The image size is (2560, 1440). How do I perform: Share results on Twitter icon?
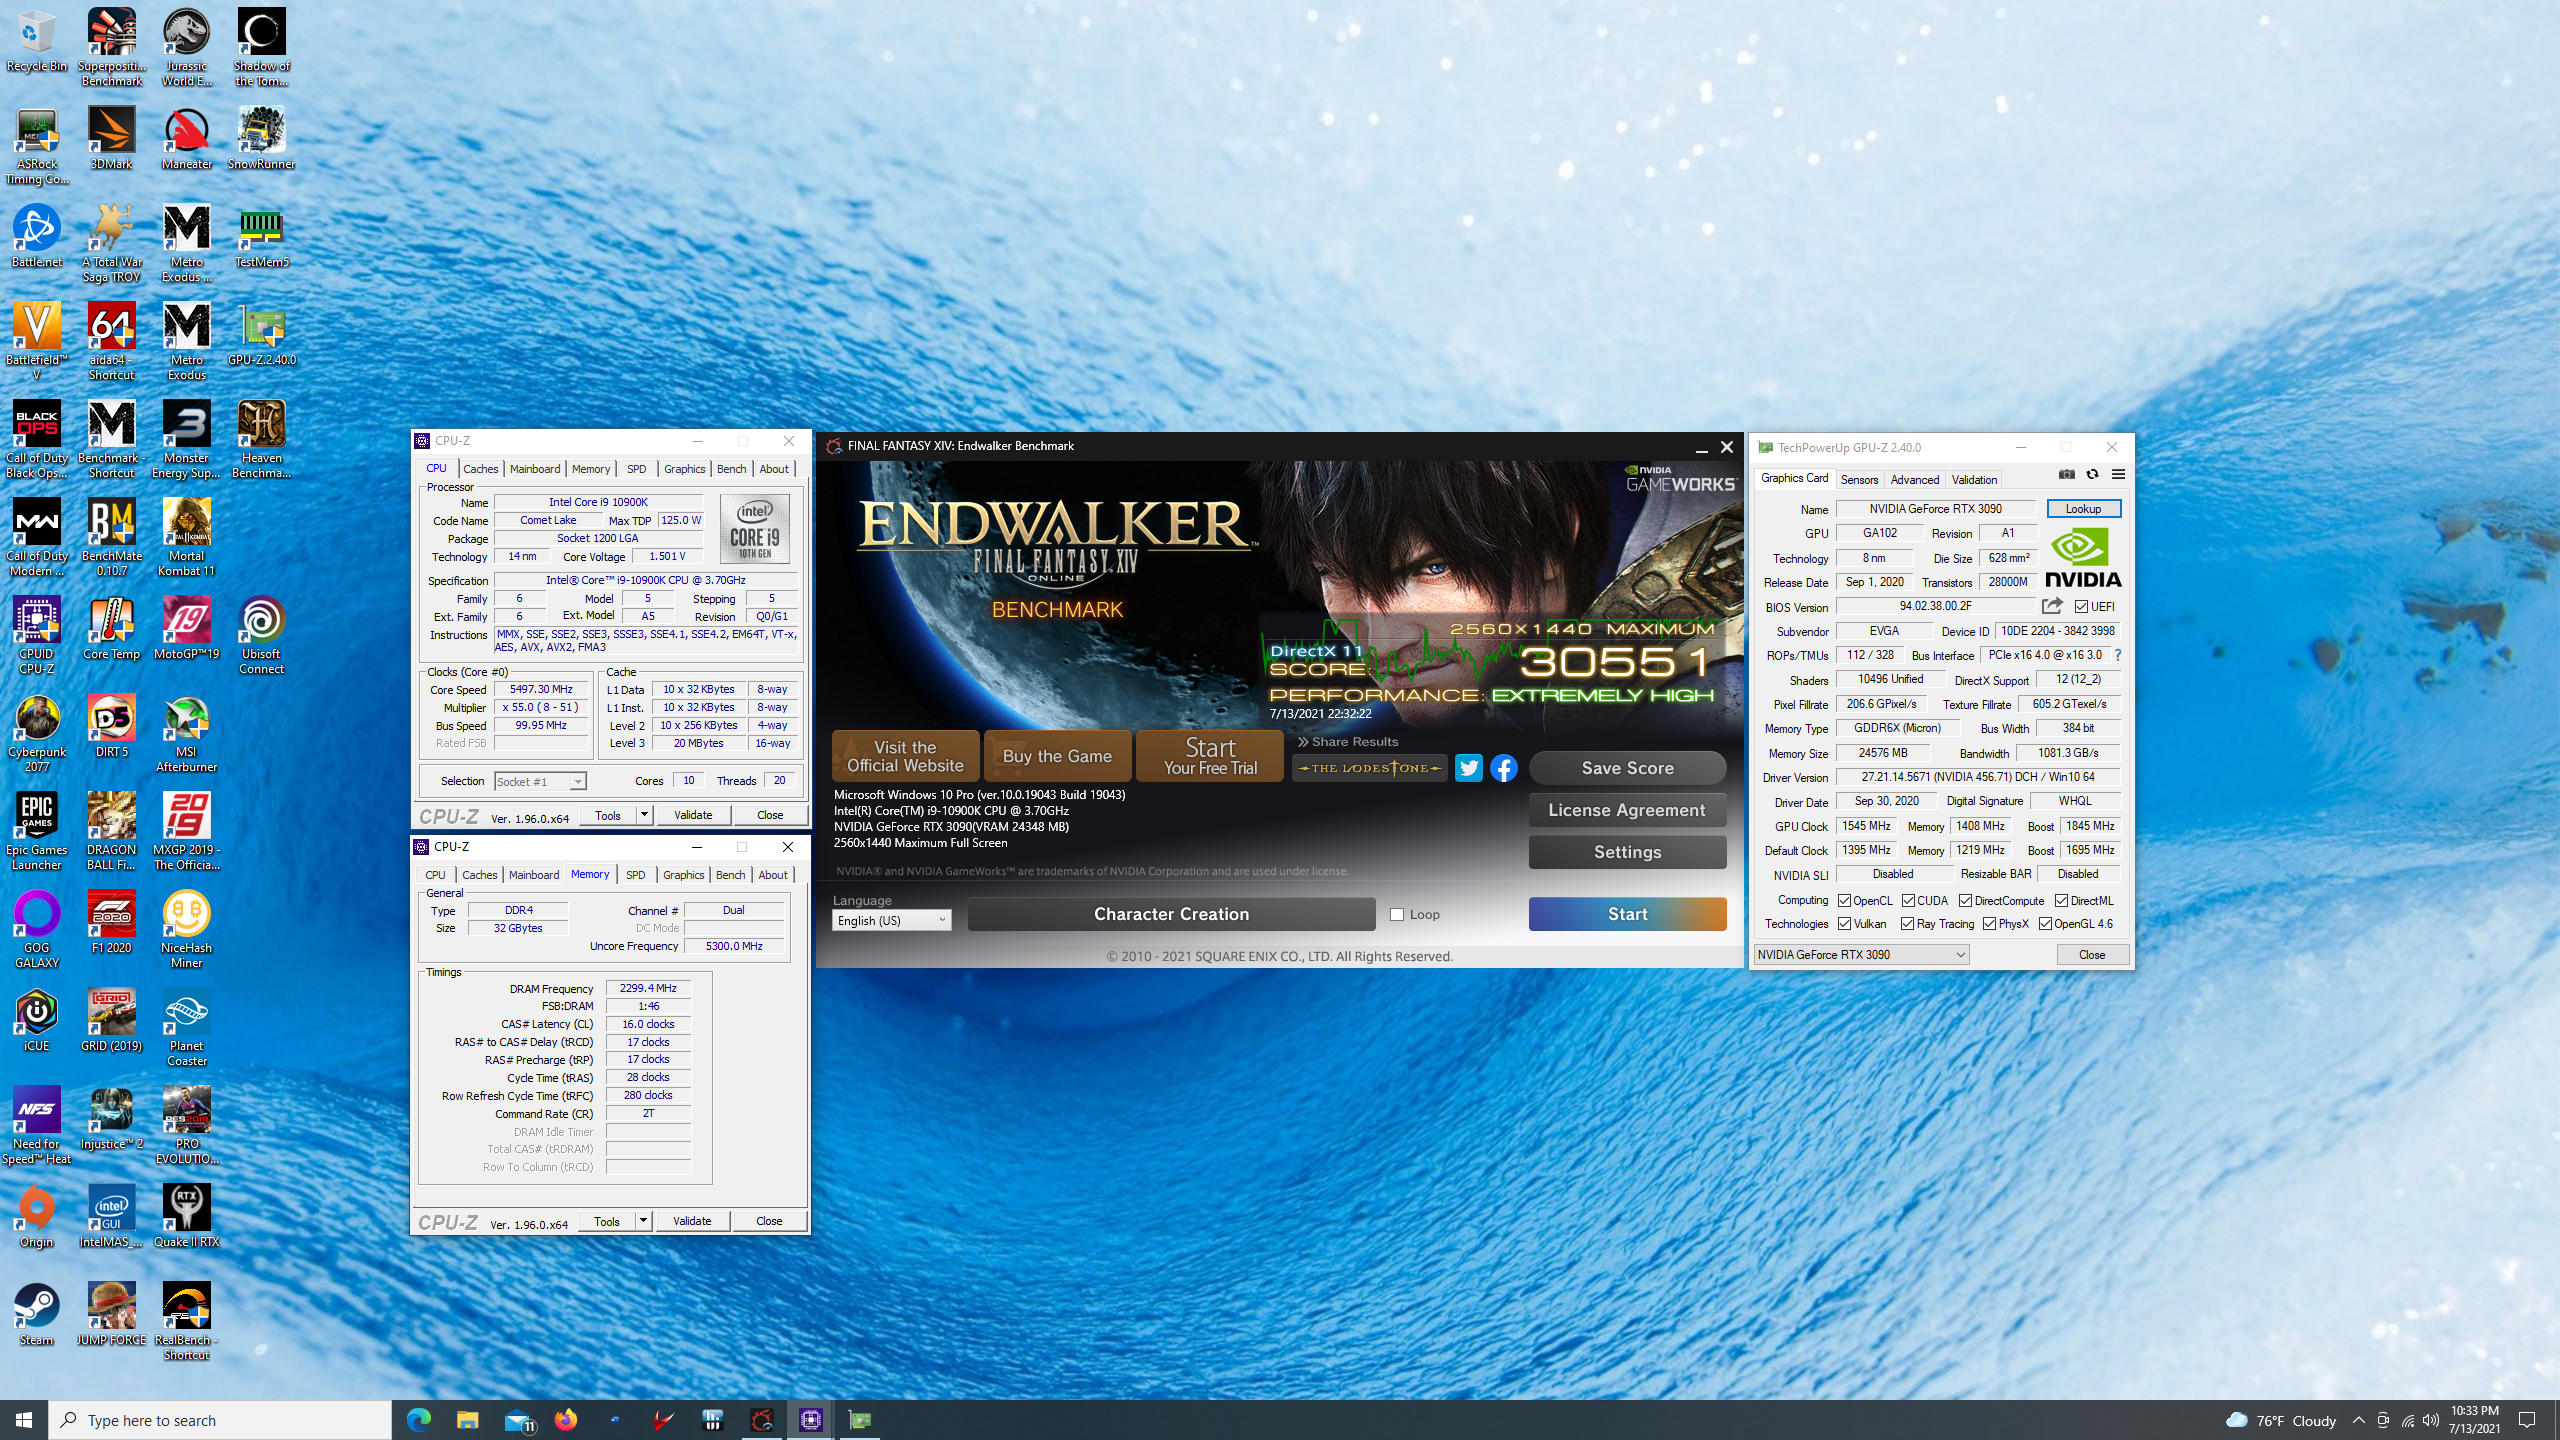click(1468, 768)
